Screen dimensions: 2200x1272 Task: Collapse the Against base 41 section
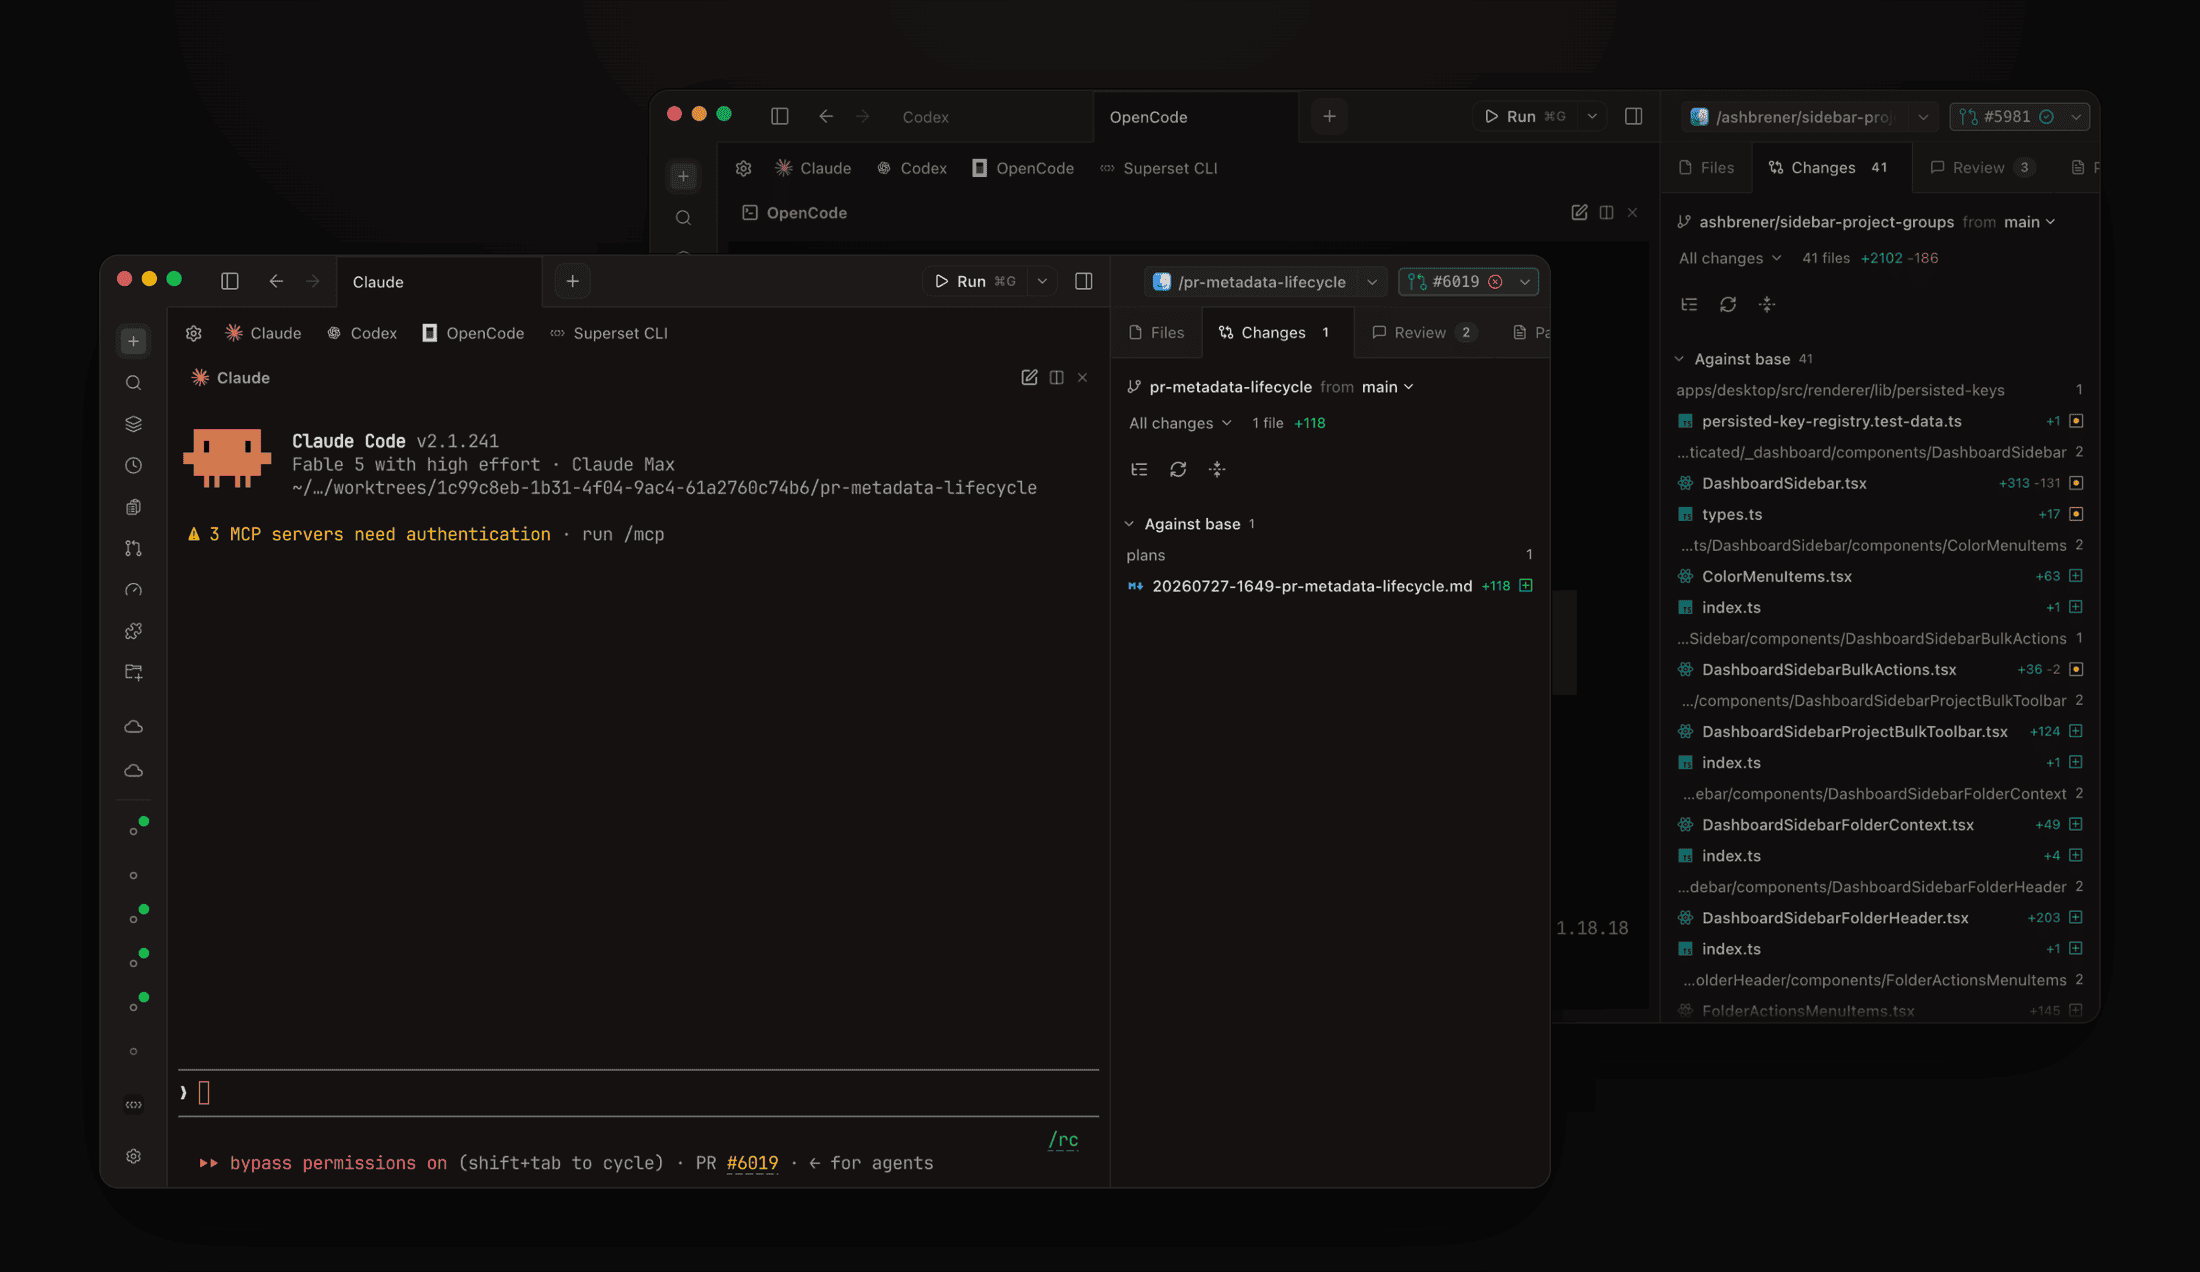(x=1744, y=359)
